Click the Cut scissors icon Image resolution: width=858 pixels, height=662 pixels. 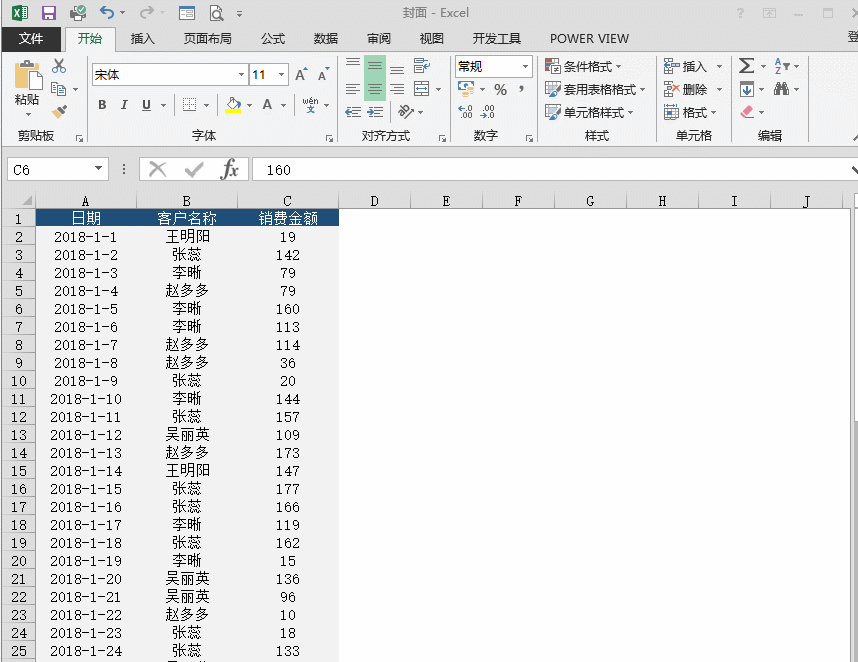(x=59, y=67)
